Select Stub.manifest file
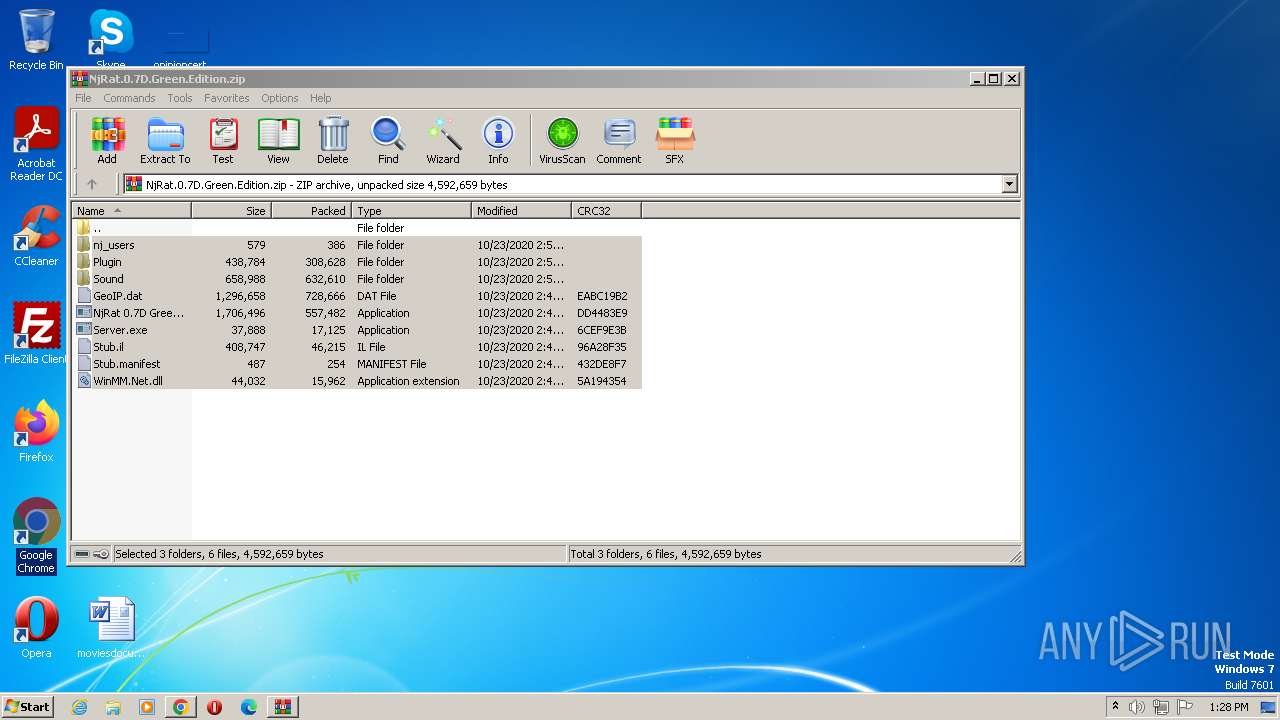 357,364
